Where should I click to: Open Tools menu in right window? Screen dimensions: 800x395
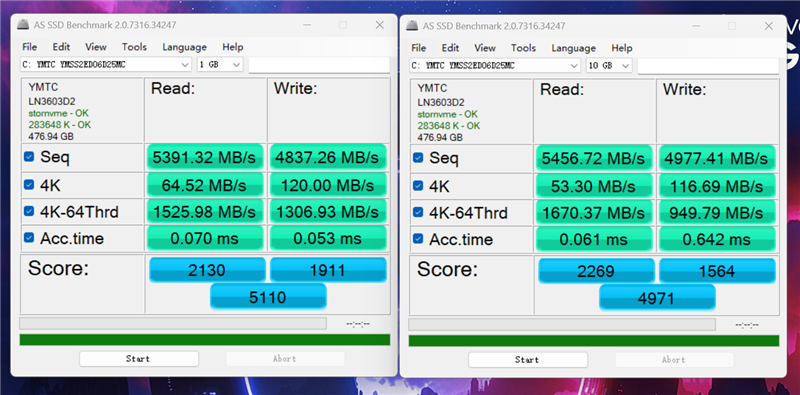[x=523, y=48]
